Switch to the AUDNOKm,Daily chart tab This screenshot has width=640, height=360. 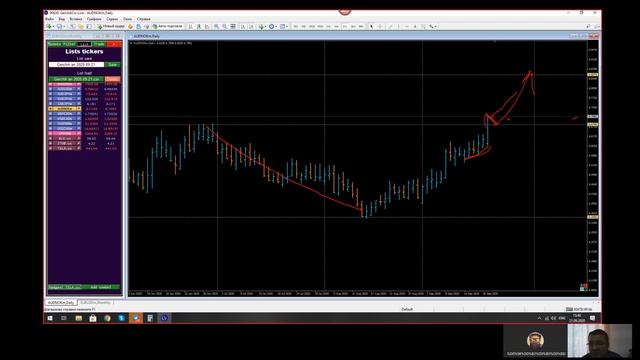(x=61, y=303)
